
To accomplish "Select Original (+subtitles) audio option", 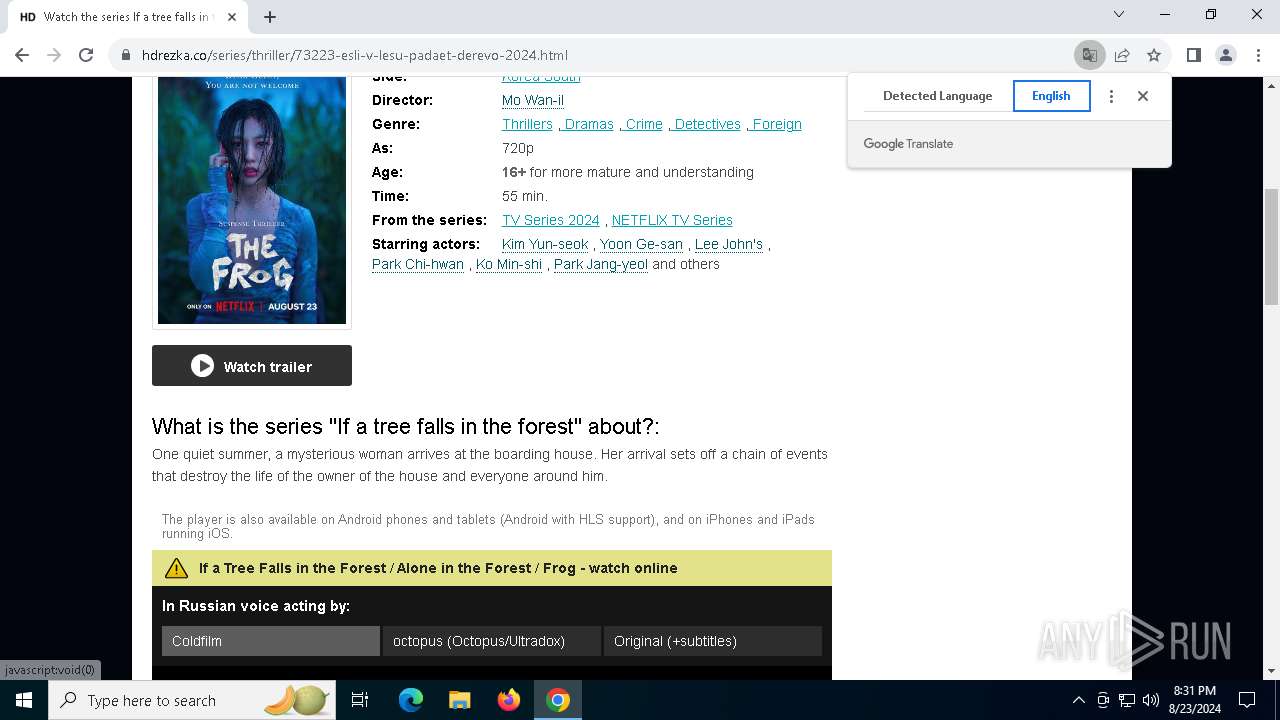I will [x=712, y=641].
